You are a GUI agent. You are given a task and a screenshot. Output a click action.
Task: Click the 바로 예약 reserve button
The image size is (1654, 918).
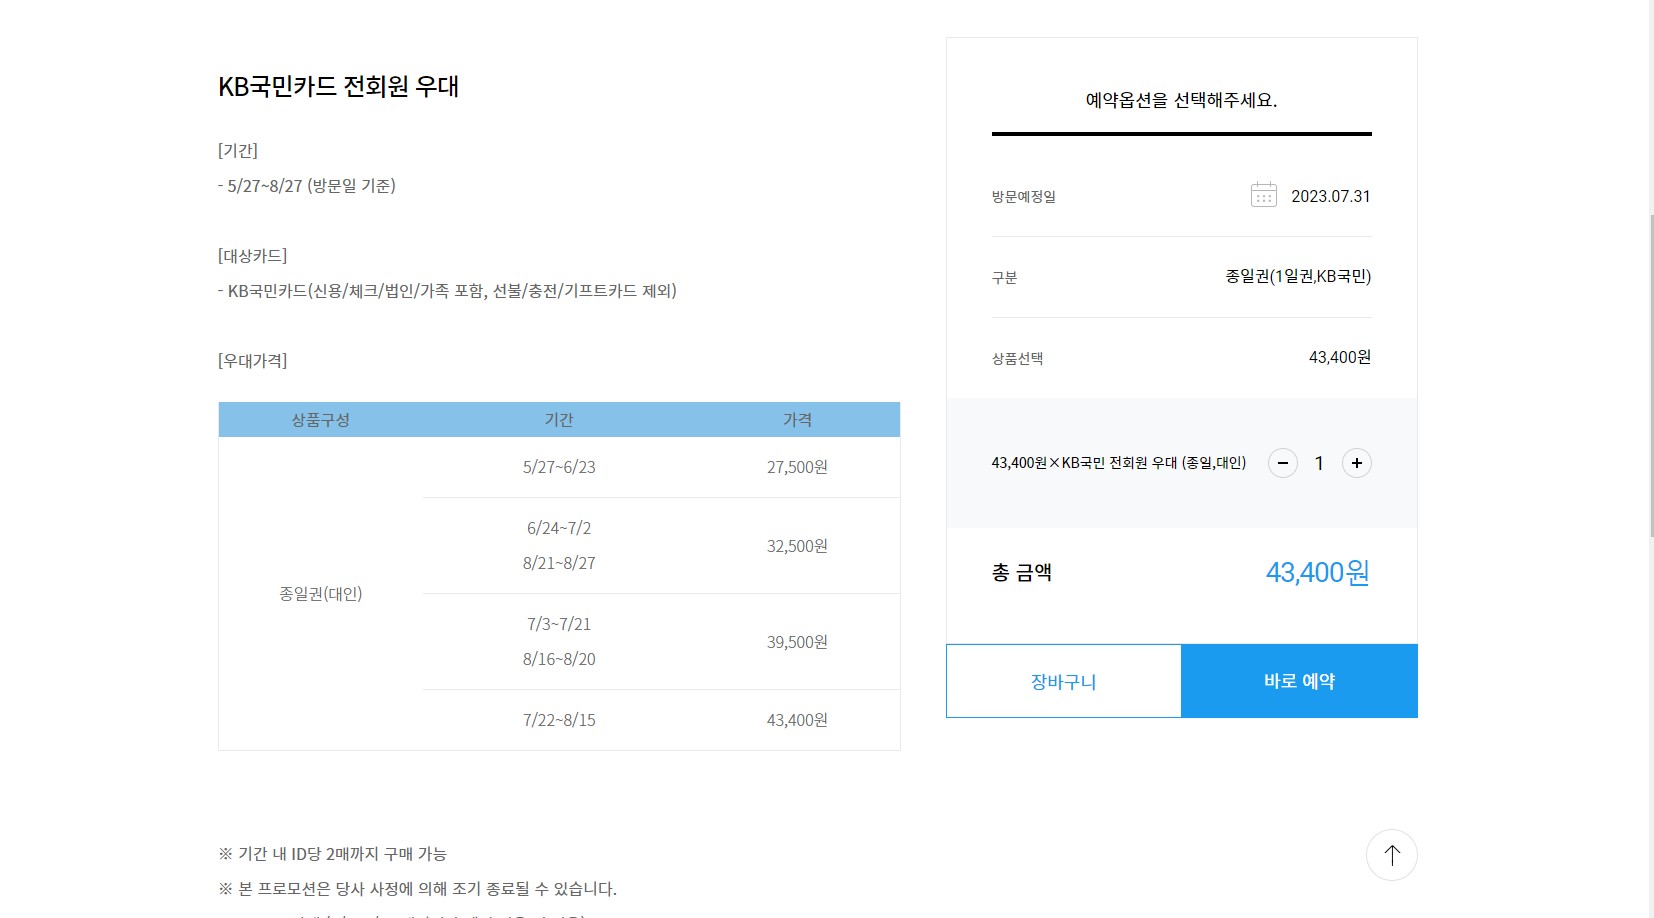point(1300,681)
